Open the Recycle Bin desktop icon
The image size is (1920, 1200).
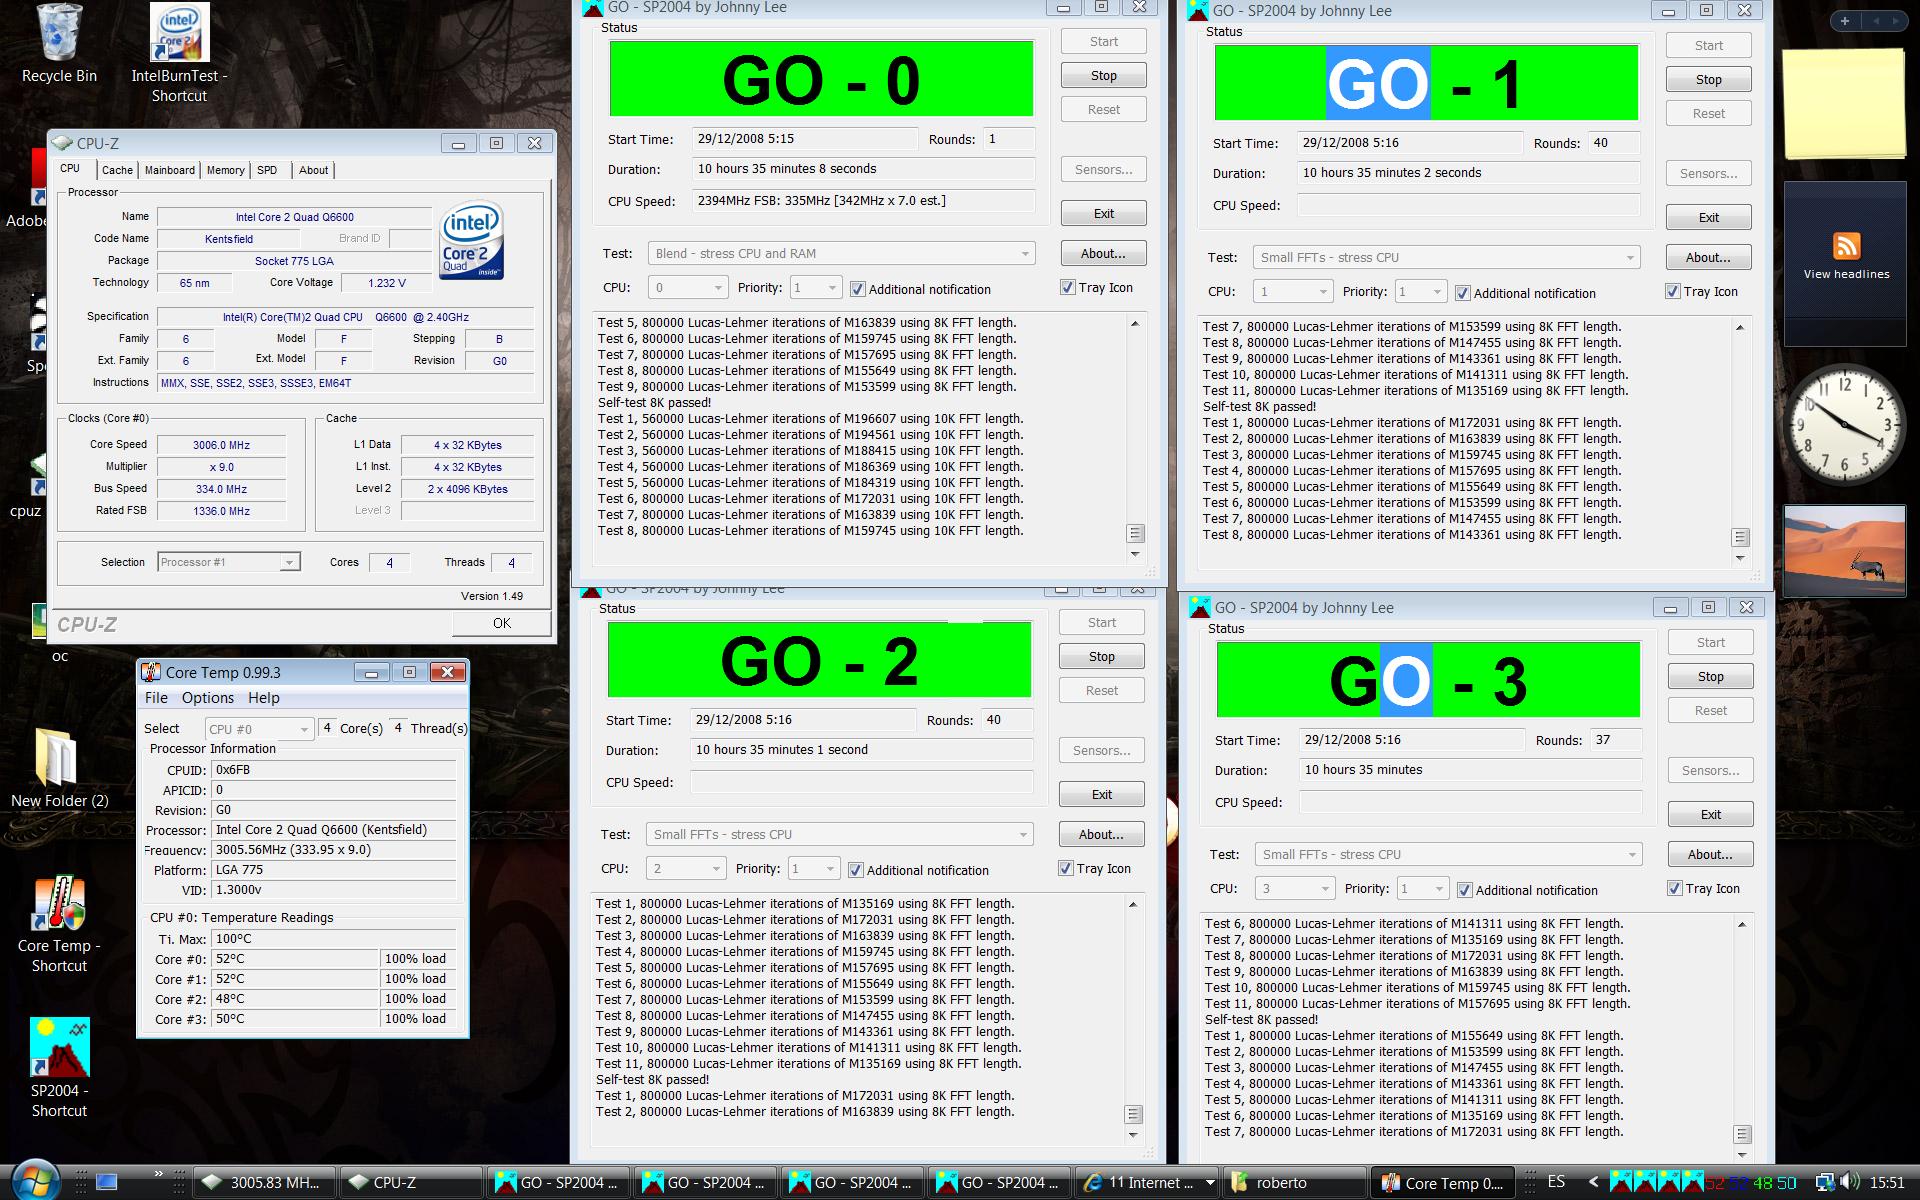(59, 44)
